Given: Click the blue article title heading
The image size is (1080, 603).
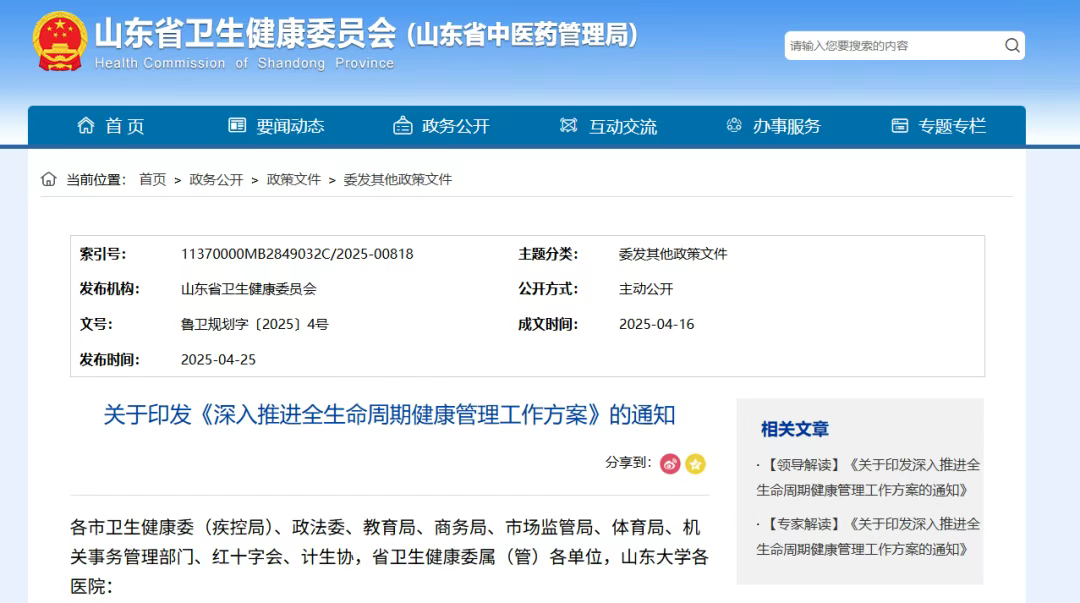Looking at the screenshot, I should click(389, 414).
